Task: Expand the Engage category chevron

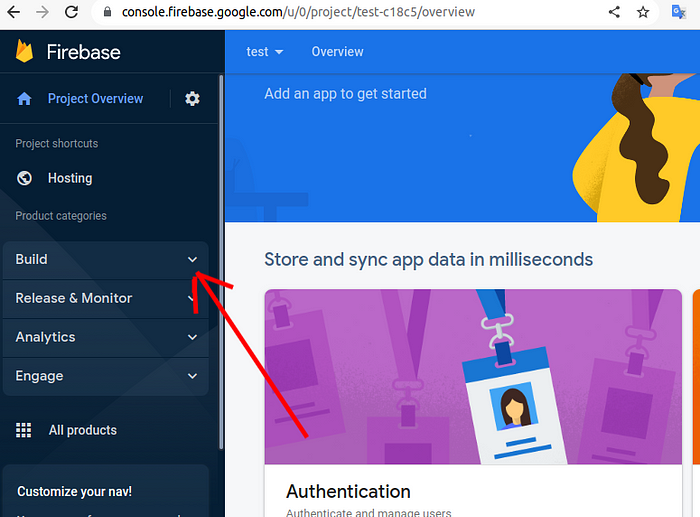Action: pos(192,376)
